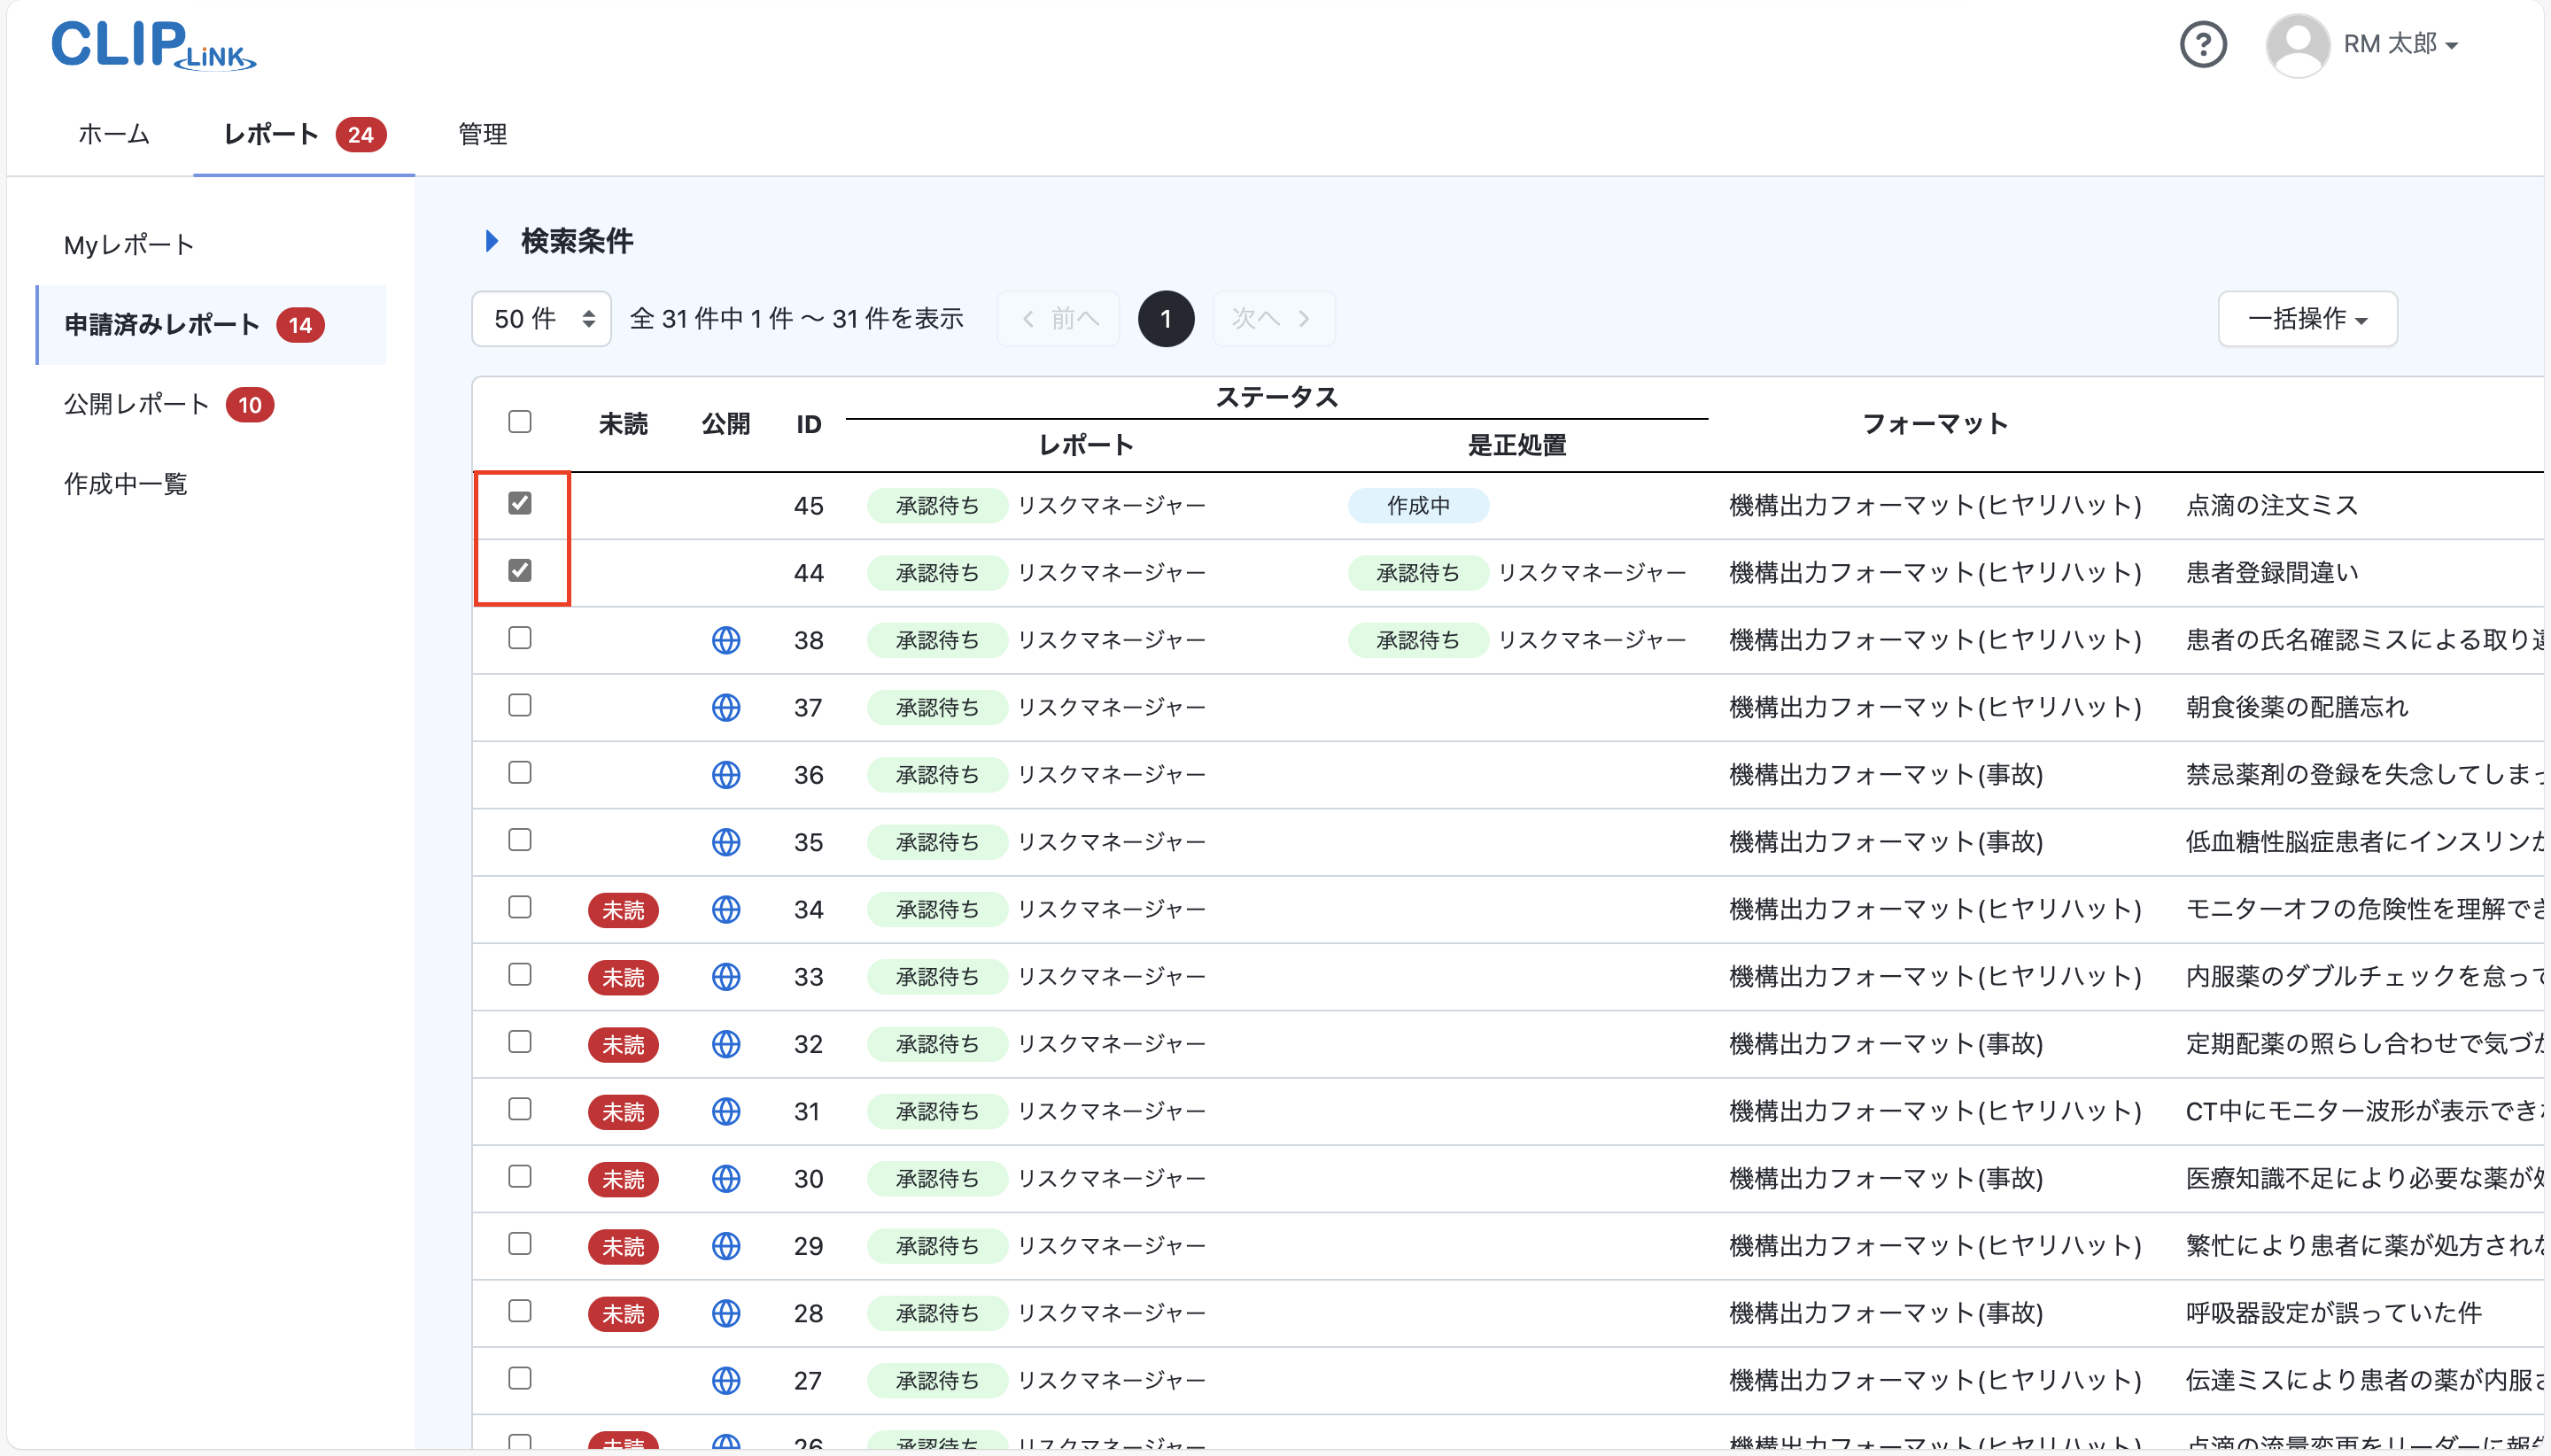Check the checkbox for report 37

[520, 706]
